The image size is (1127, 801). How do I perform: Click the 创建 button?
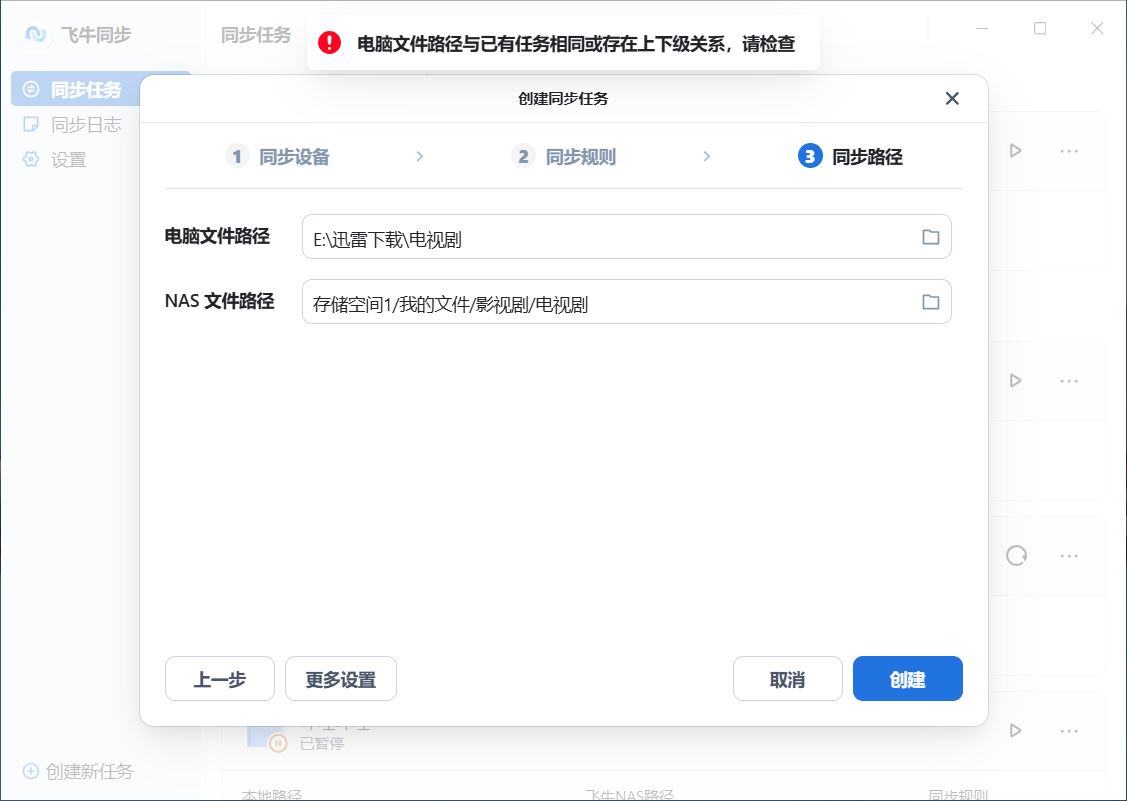point(907,678)
